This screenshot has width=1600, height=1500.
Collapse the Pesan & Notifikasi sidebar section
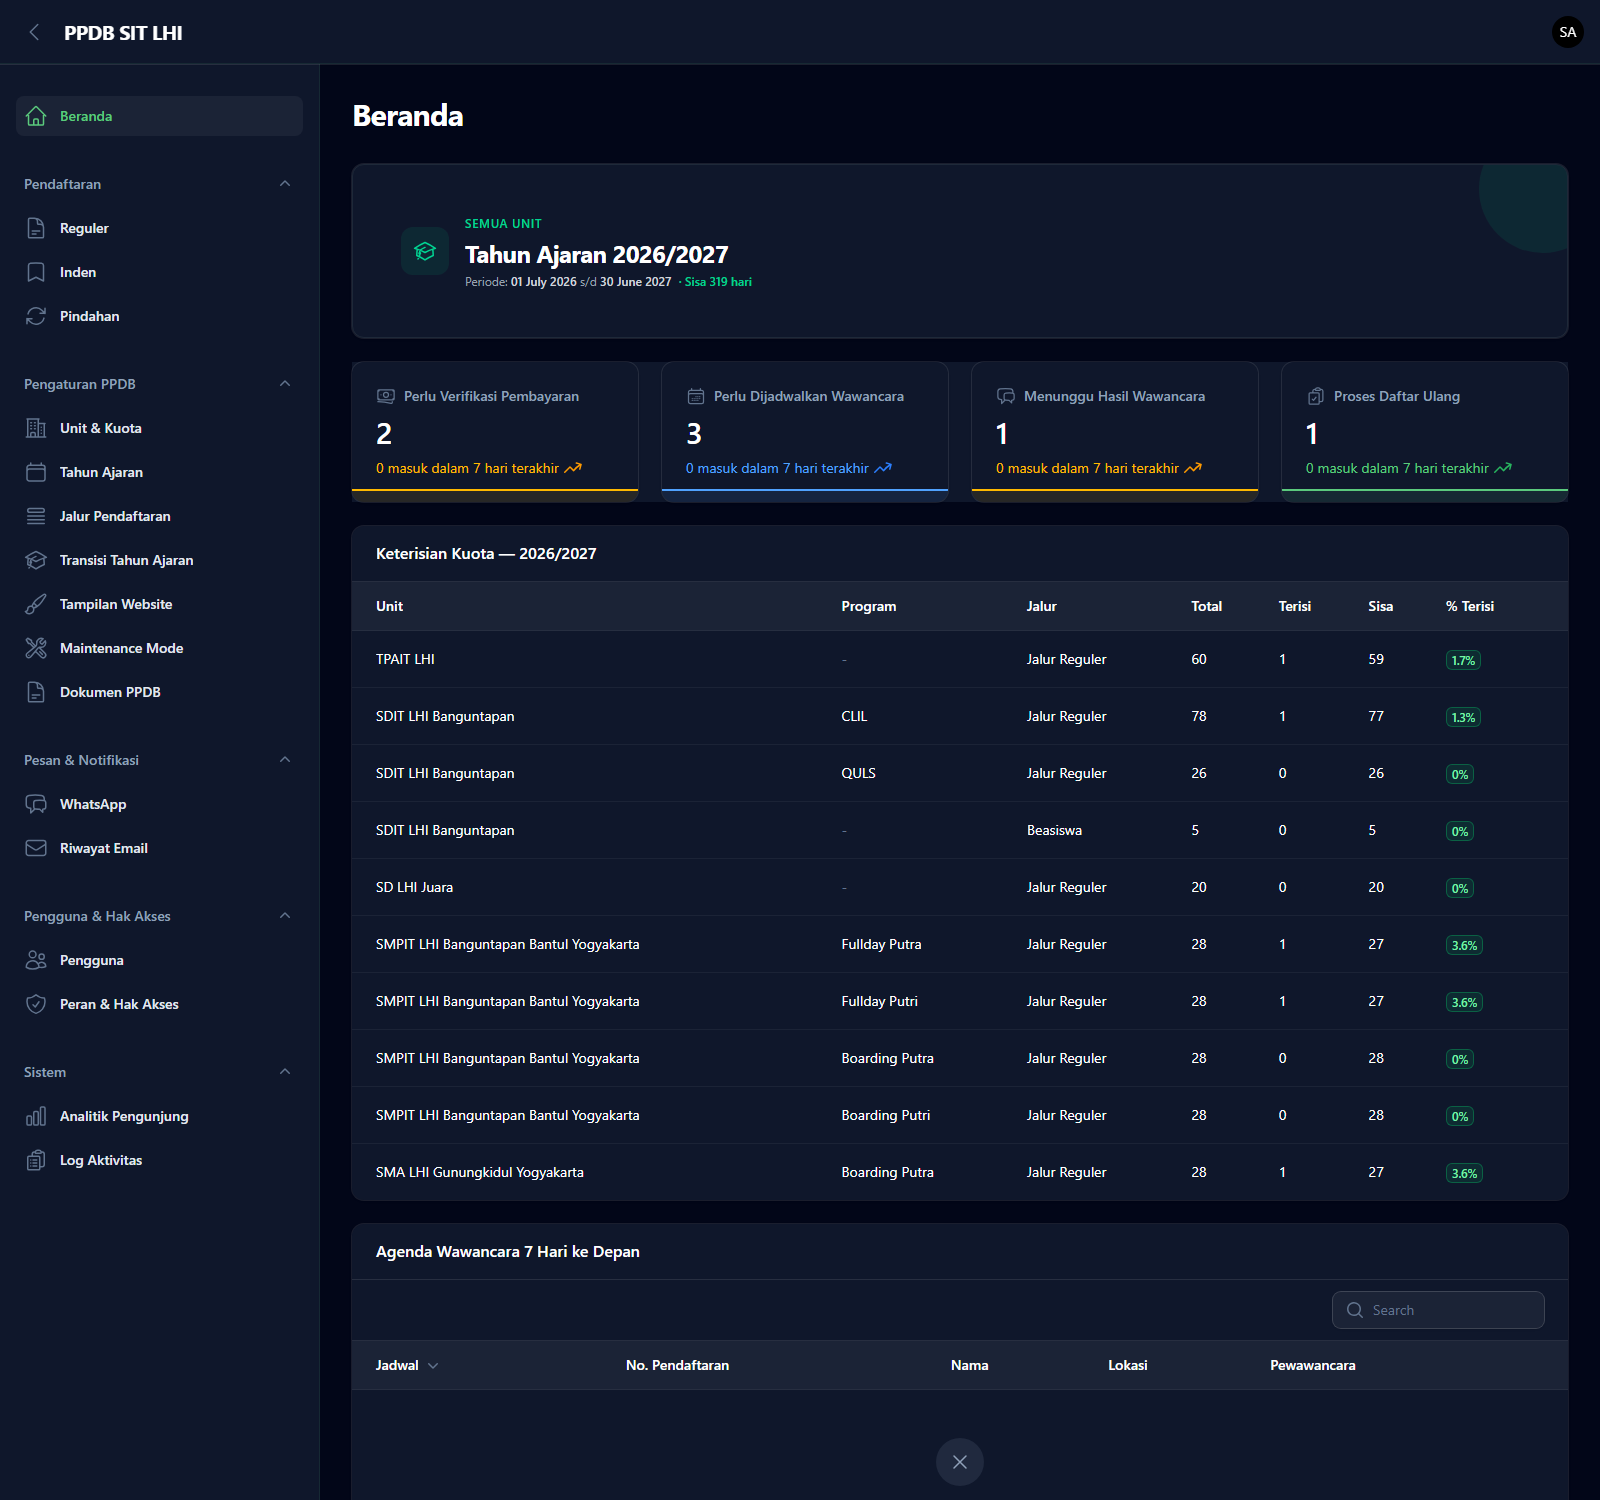(x=285, y=760)
